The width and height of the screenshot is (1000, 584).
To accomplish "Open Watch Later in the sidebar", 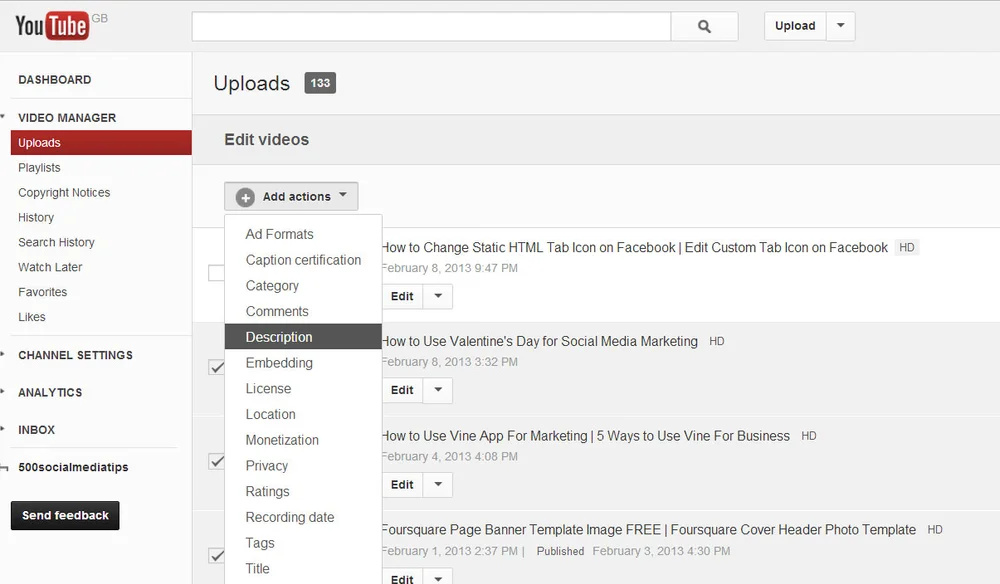I will click(x=50, y=267).
